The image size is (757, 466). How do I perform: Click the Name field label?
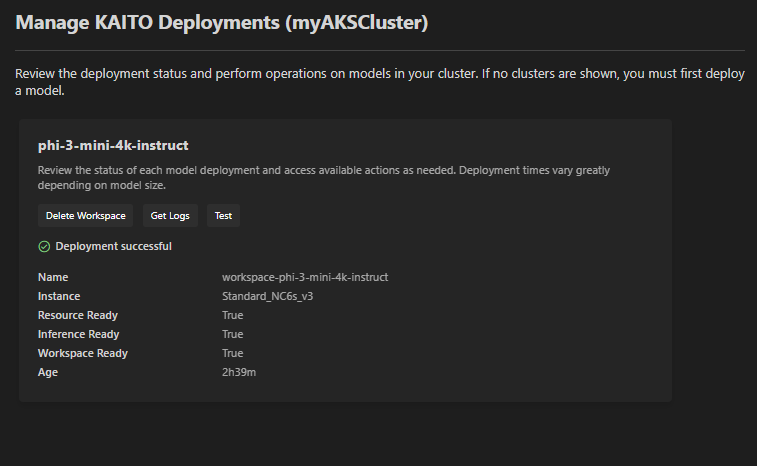[x=53, y=277]
